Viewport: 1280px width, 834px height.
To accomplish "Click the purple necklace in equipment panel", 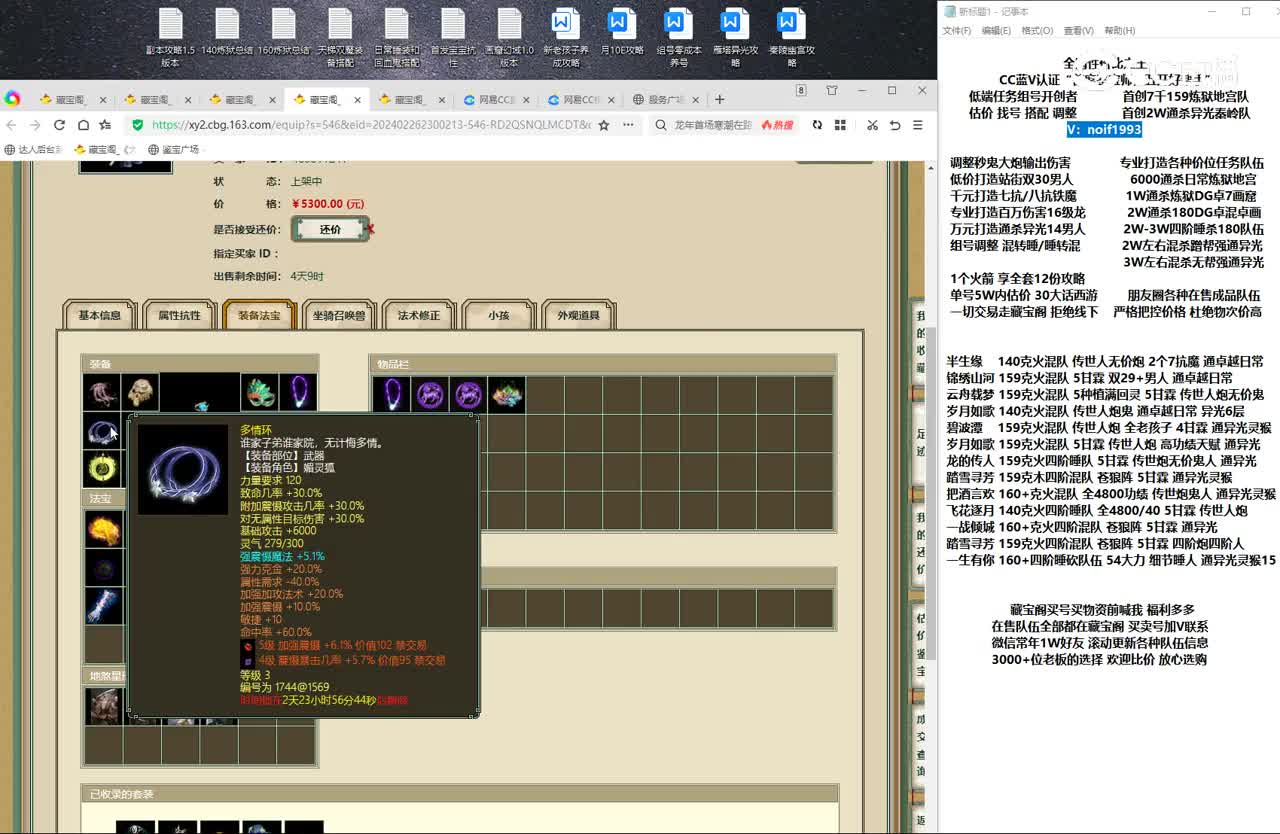I will click(x=298, y=393).
